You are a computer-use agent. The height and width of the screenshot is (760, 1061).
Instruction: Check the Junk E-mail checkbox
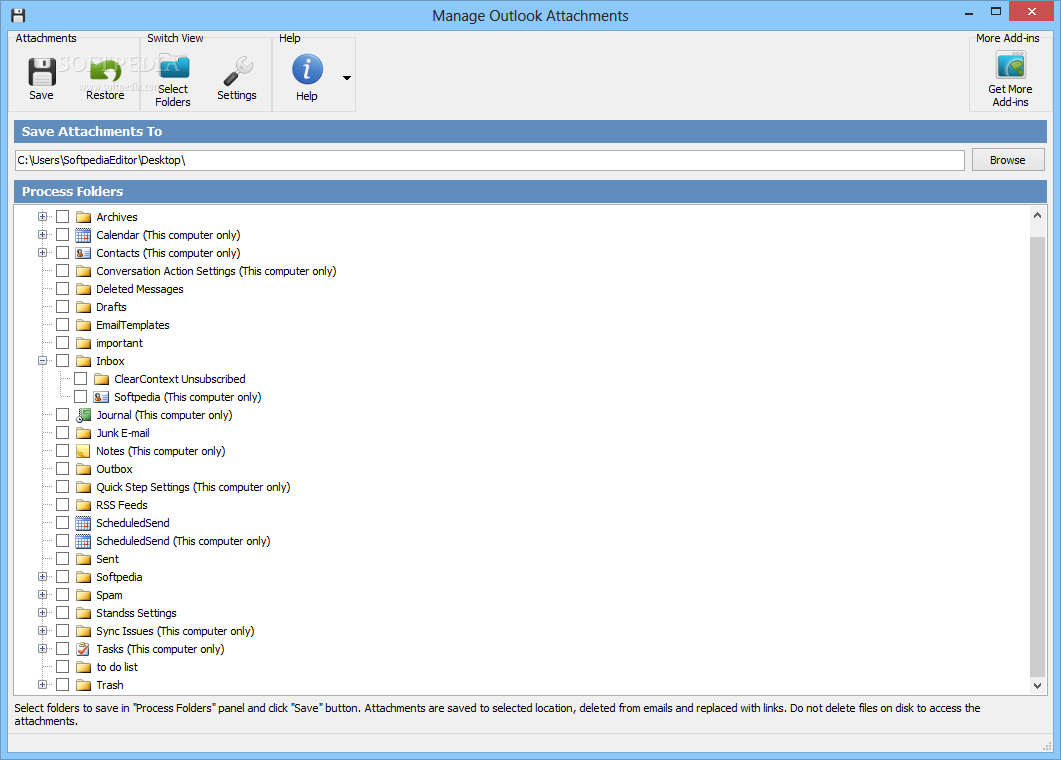click(x=62, y=432)
